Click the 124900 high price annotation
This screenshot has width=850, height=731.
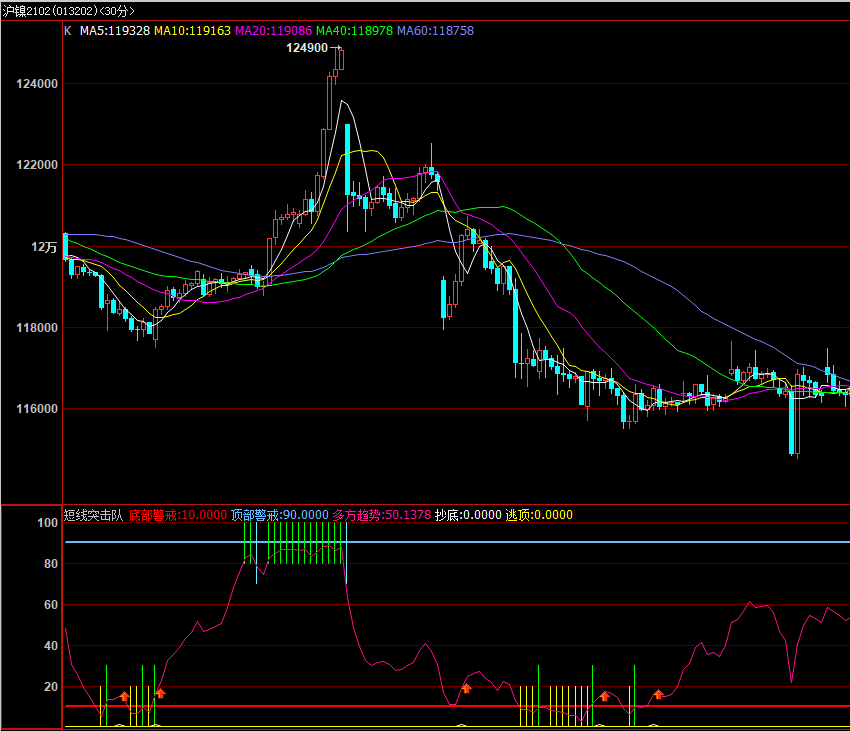[x=307, y=48]
